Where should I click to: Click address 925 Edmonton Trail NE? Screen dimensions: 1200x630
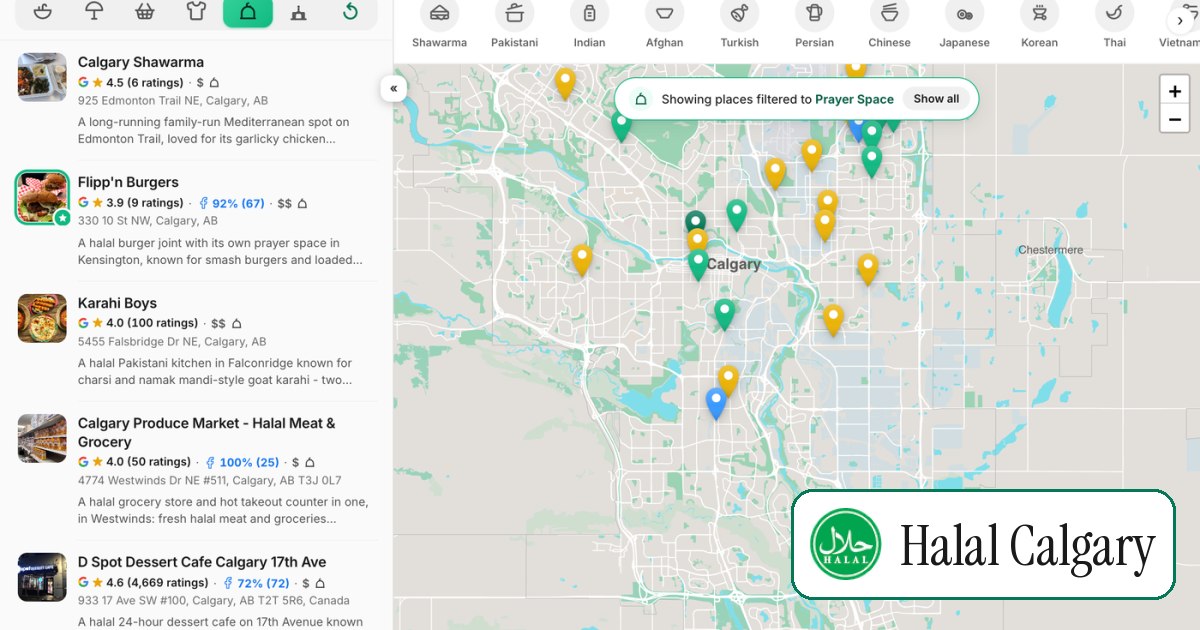click(x=173, y=101)
